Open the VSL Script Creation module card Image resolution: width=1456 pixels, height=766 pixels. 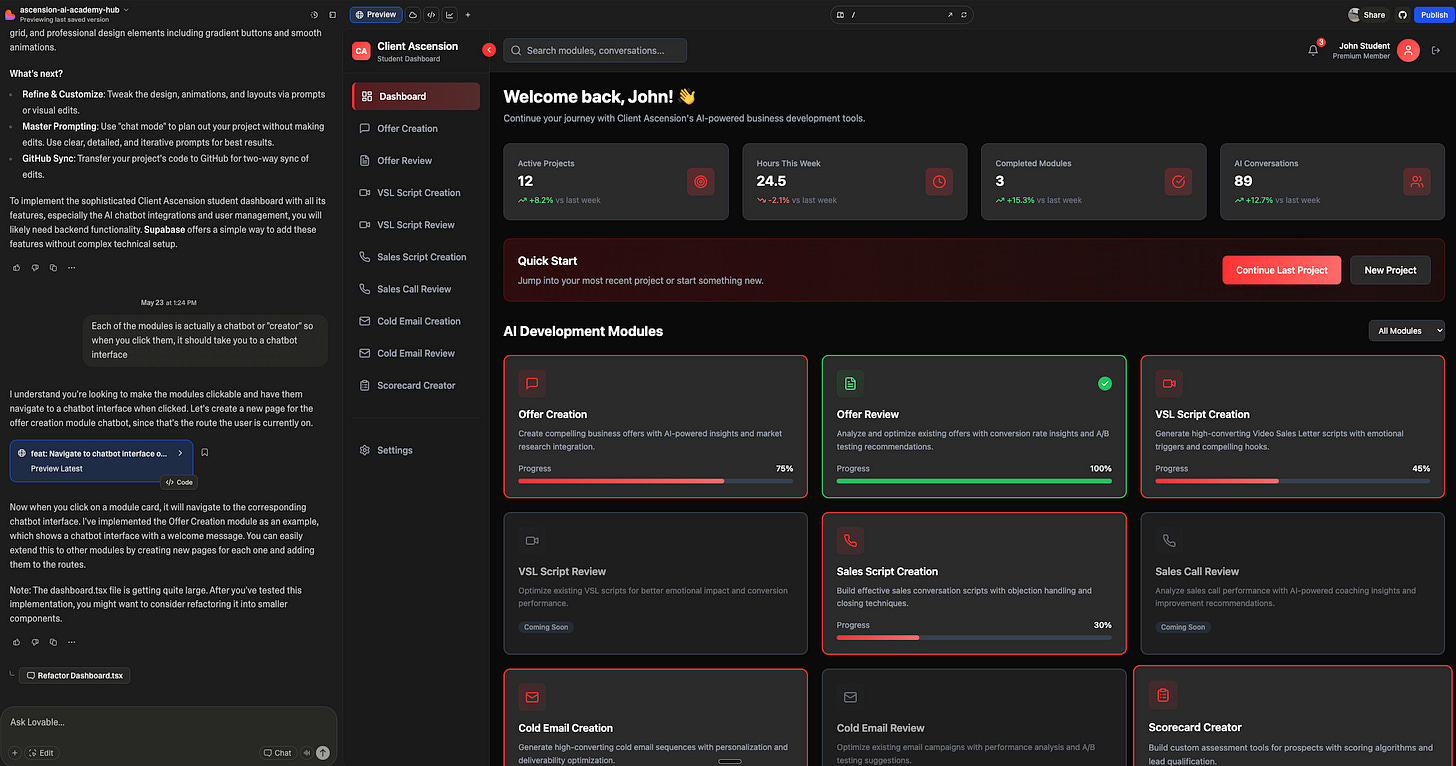[1292, 426]
